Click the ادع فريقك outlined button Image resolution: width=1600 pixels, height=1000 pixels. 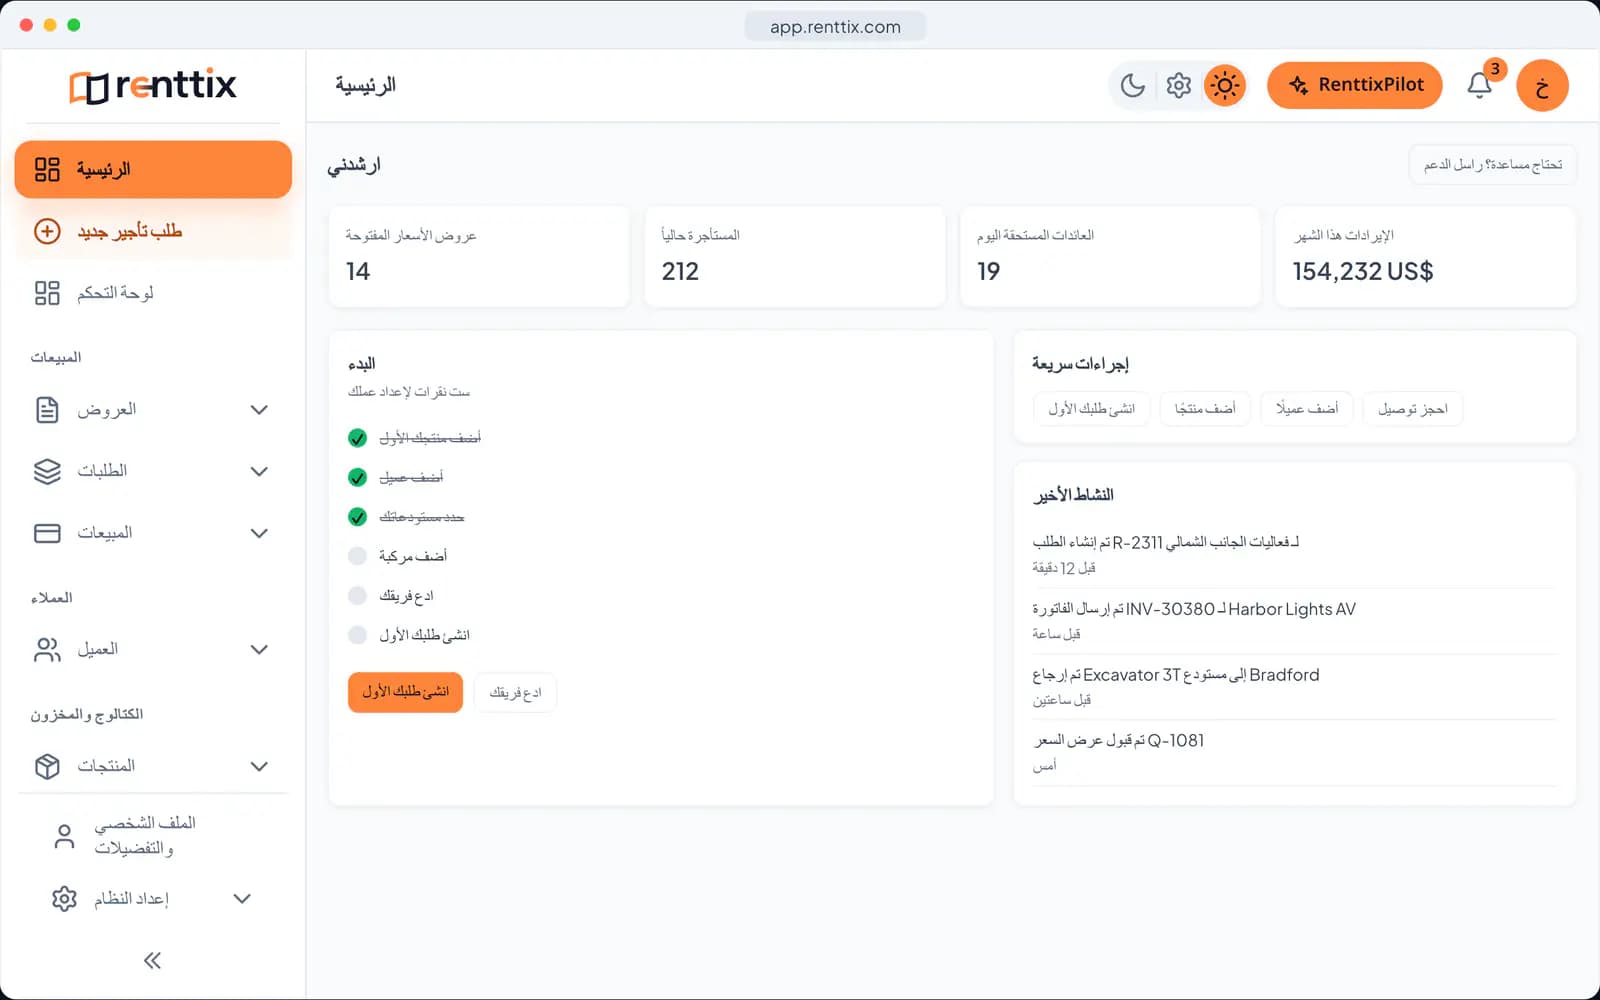pos(515,692)
